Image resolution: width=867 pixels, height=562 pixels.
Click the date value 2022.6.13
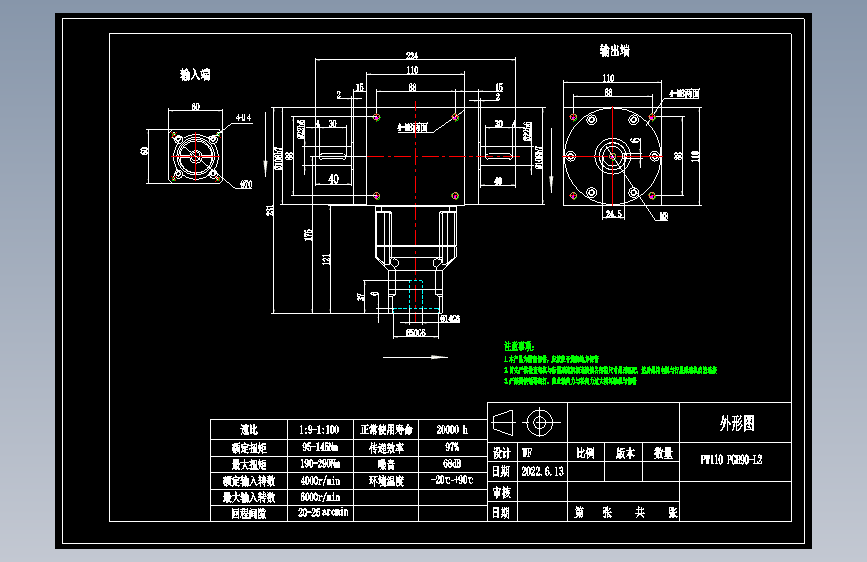[x=542, y=471]
